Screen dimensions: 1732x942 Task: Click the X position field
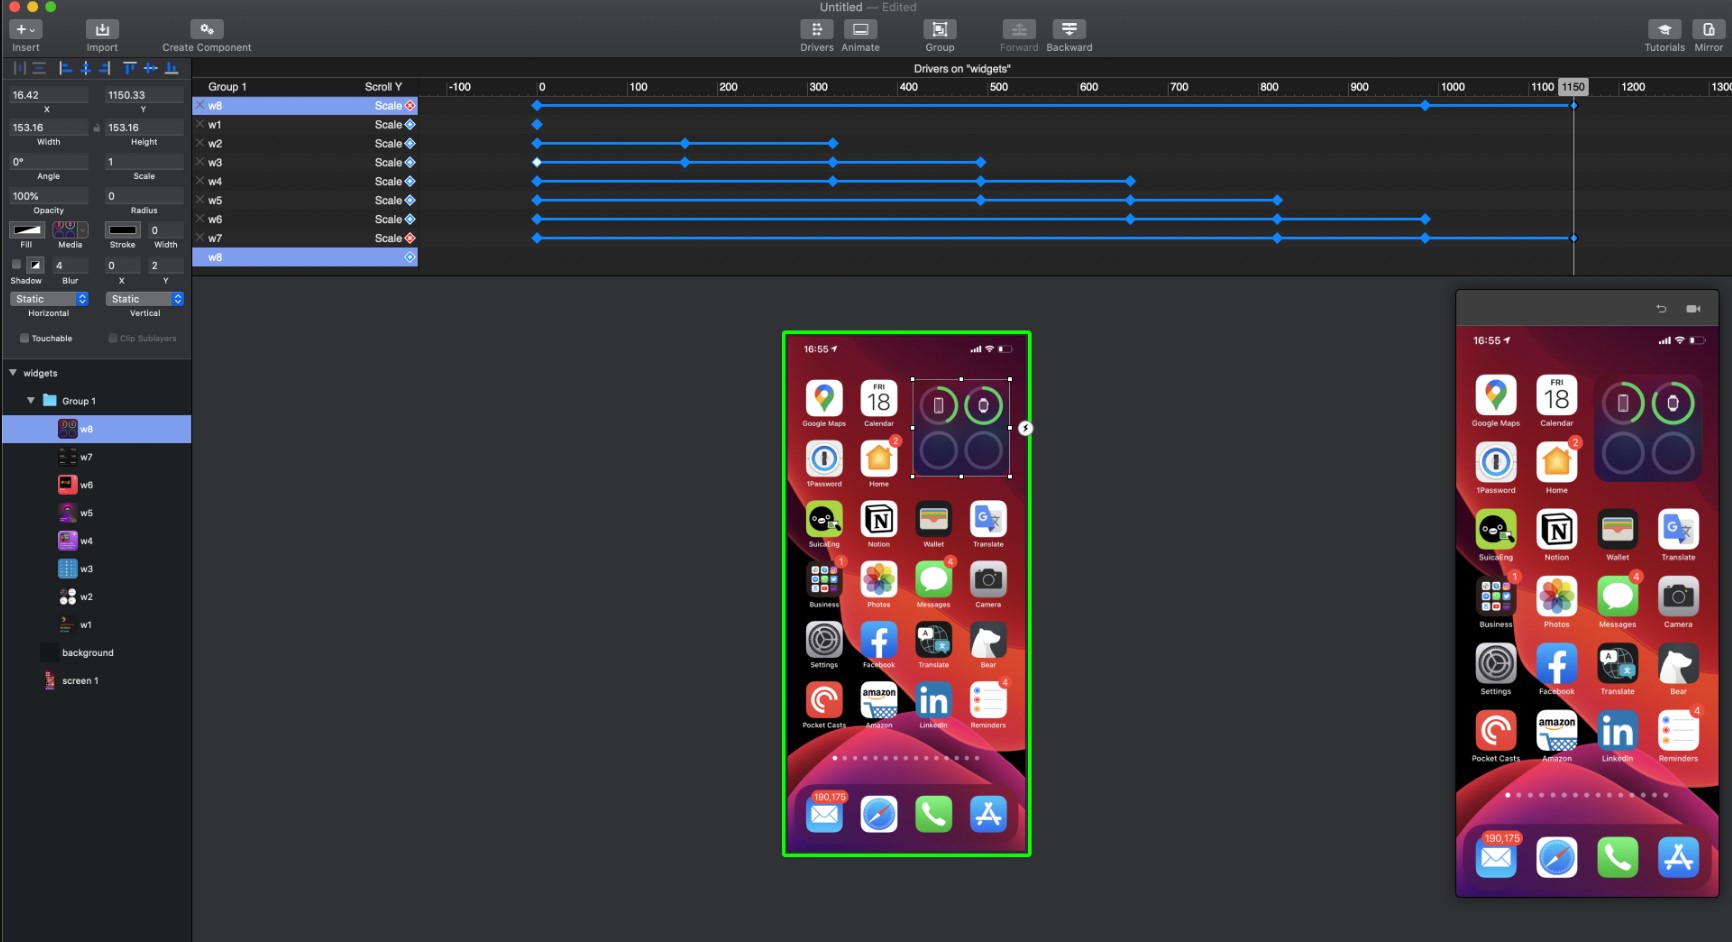point(49,95)
